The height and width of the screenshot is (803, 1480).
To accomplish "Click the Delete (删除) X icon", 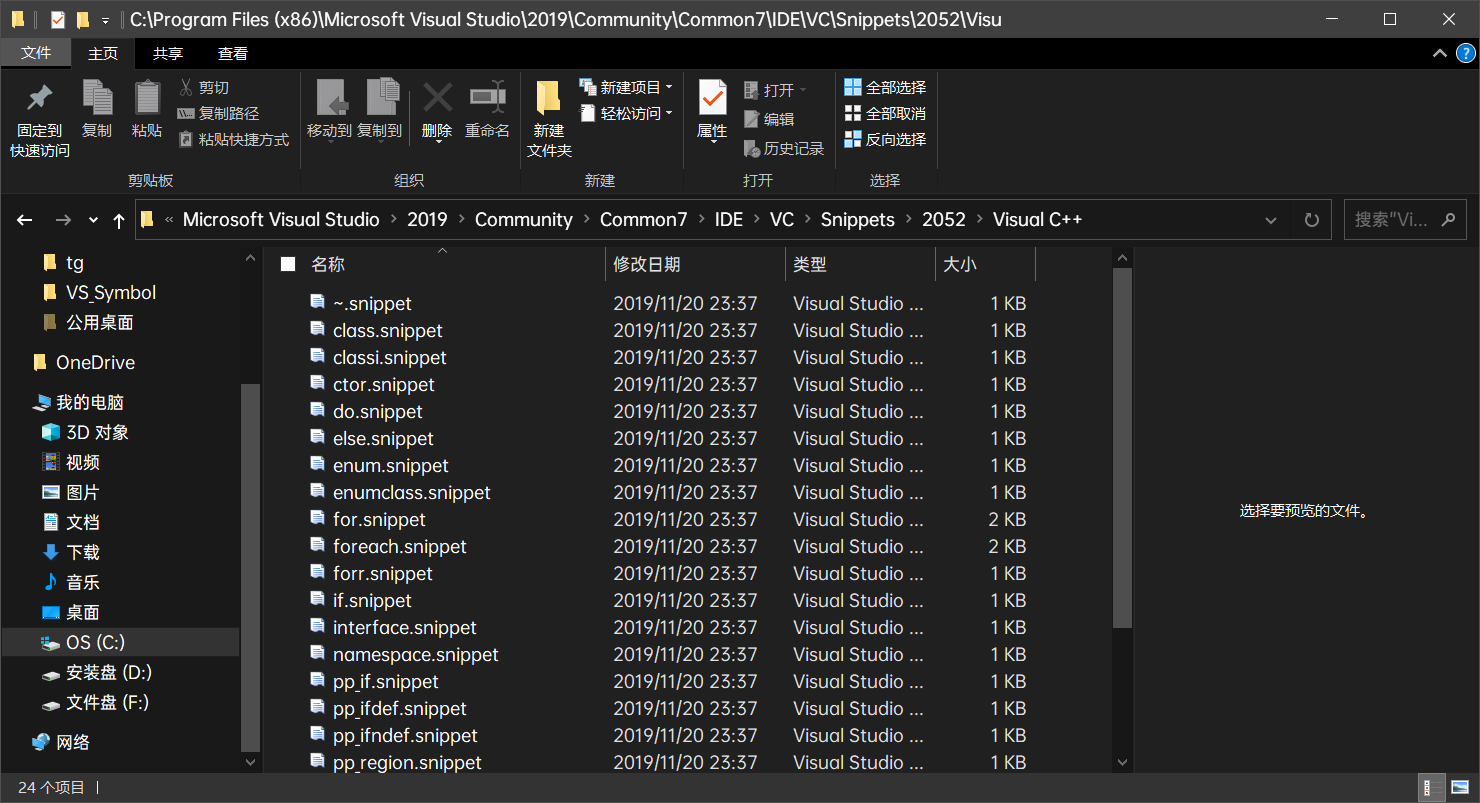I will tap(437, 98).
